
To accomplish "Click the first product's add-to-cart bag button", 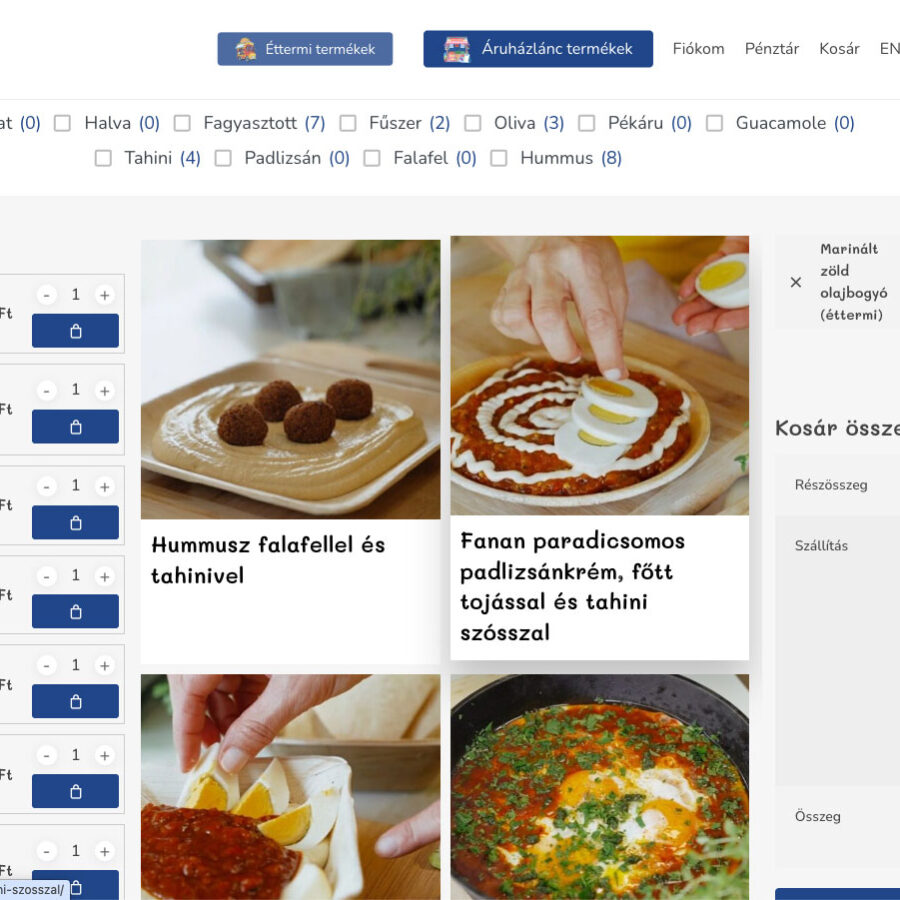I will coord(75,331).
